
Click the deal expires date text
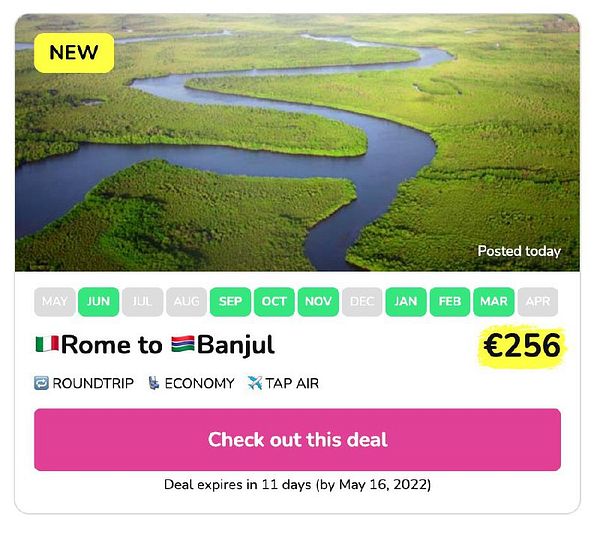297,484
